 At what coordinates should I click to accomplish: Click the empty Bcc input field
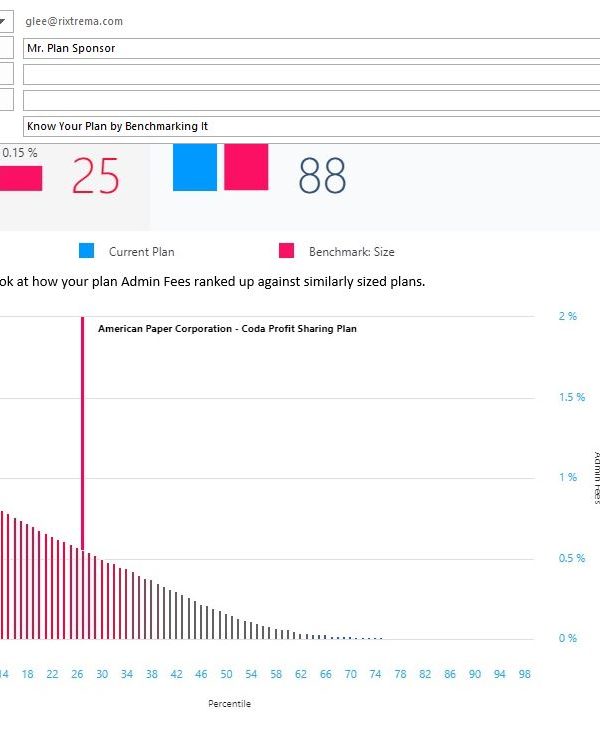[x=300, y=100]
